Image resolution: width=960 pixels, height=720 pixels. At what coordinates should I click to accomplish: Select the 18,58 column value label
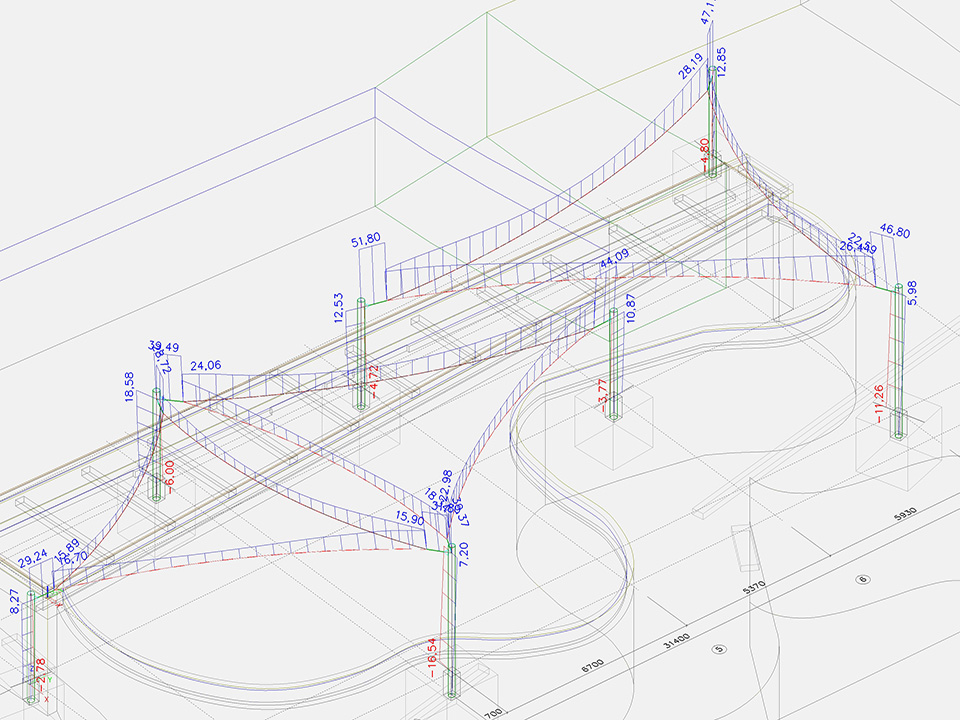(129, 387)
